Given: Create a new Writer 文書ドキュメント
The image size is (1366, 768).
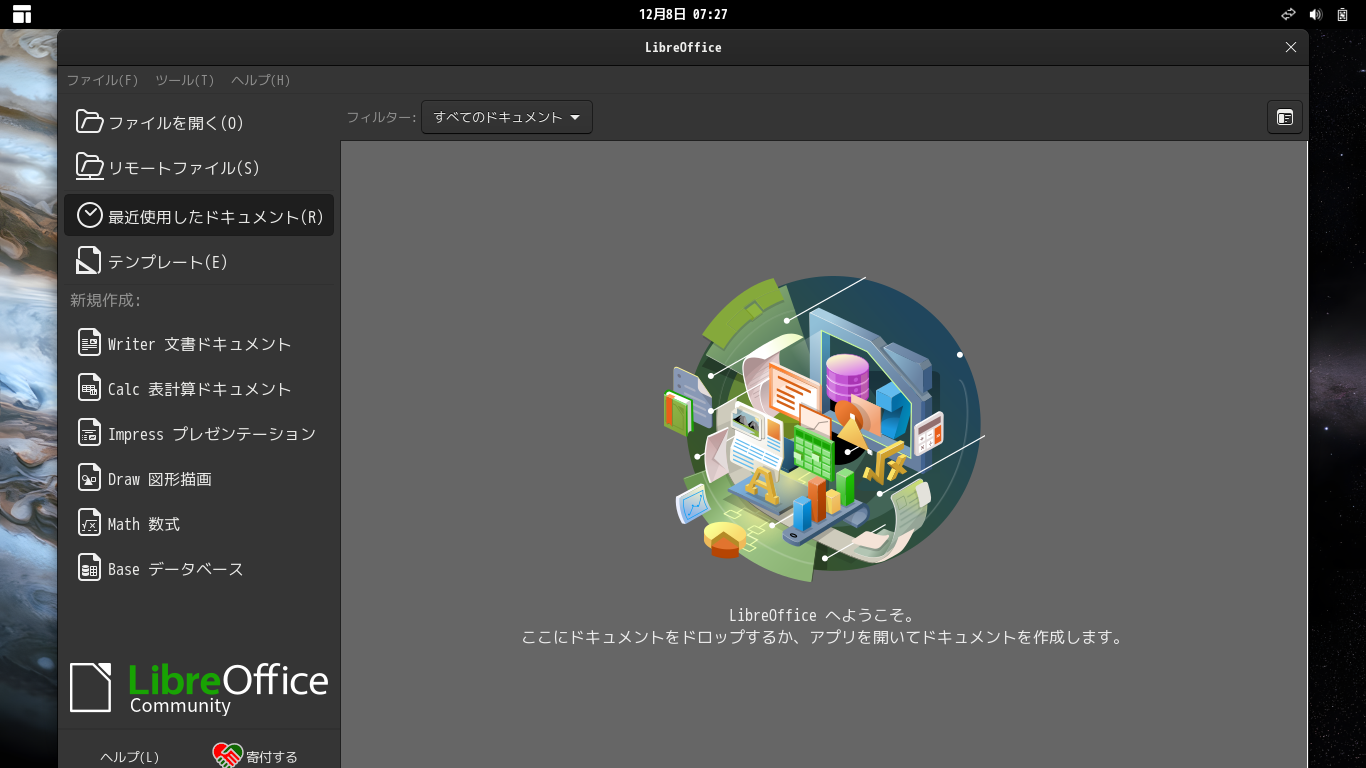Looking at the screenshot, I should click(199, 344).
